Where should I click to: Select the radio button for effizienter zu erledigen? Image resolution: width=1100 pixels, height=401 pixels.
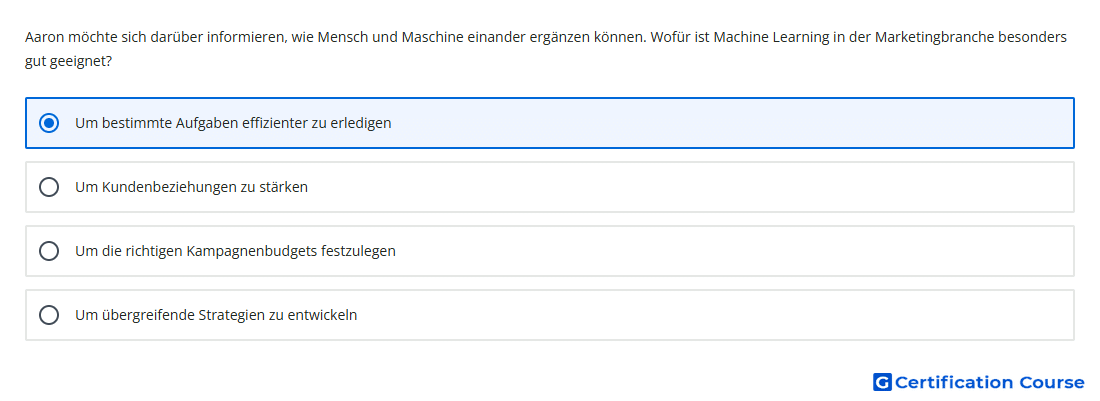pyautogui.click(x=48, y=123)
